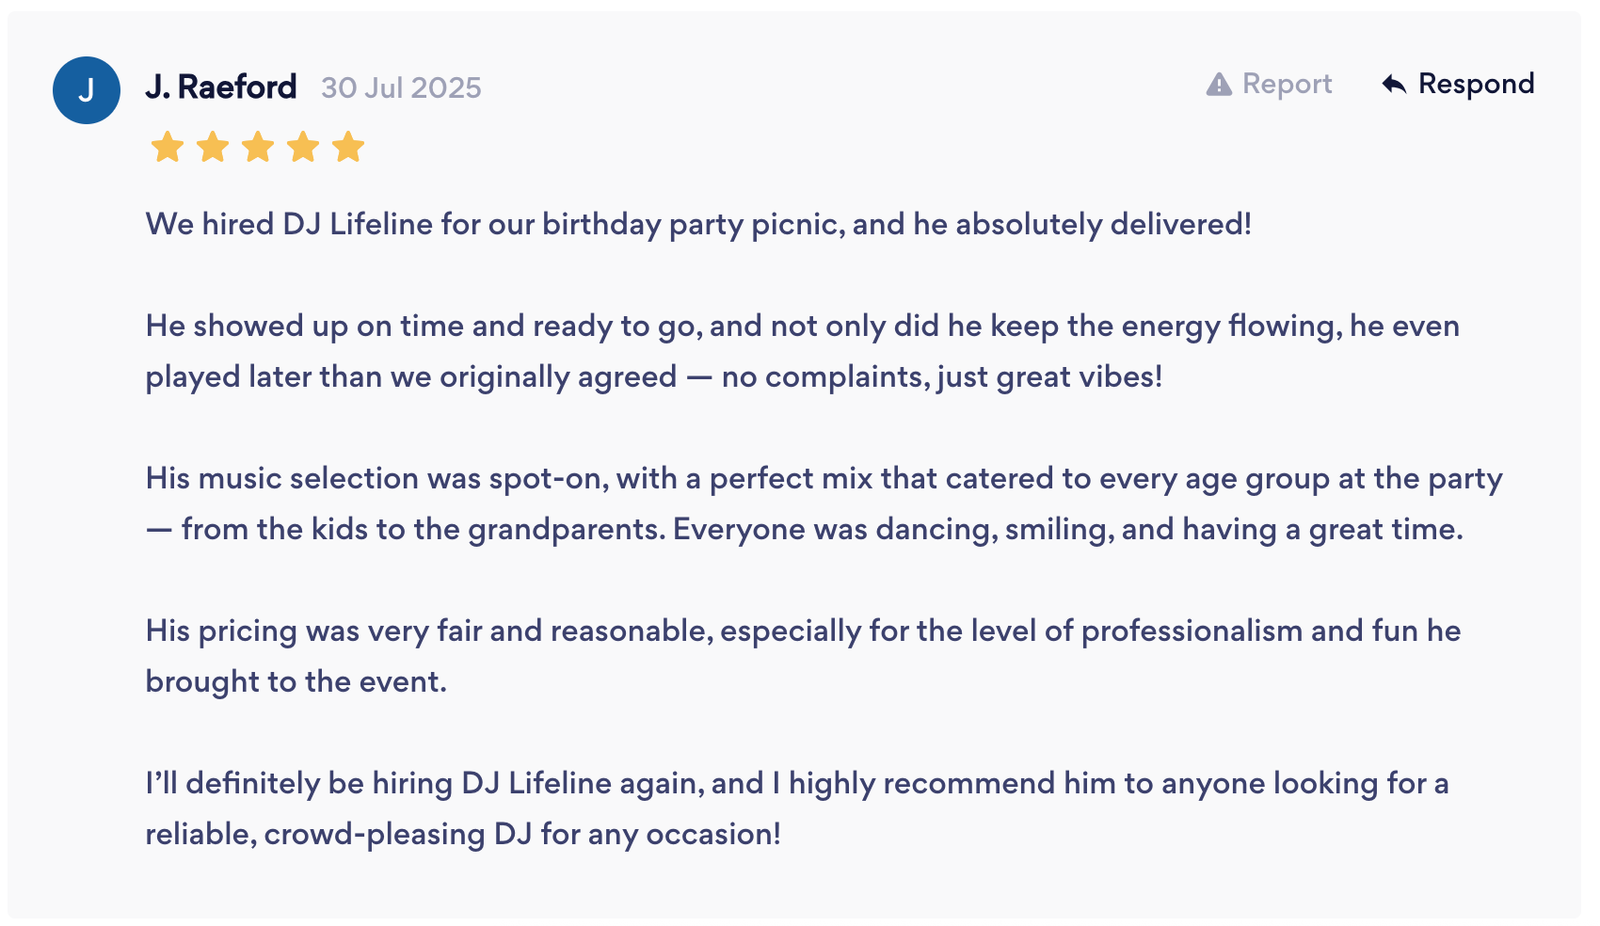Select the fourth rating star
This screenshot has width=1600, height=926.
(302, 147)
